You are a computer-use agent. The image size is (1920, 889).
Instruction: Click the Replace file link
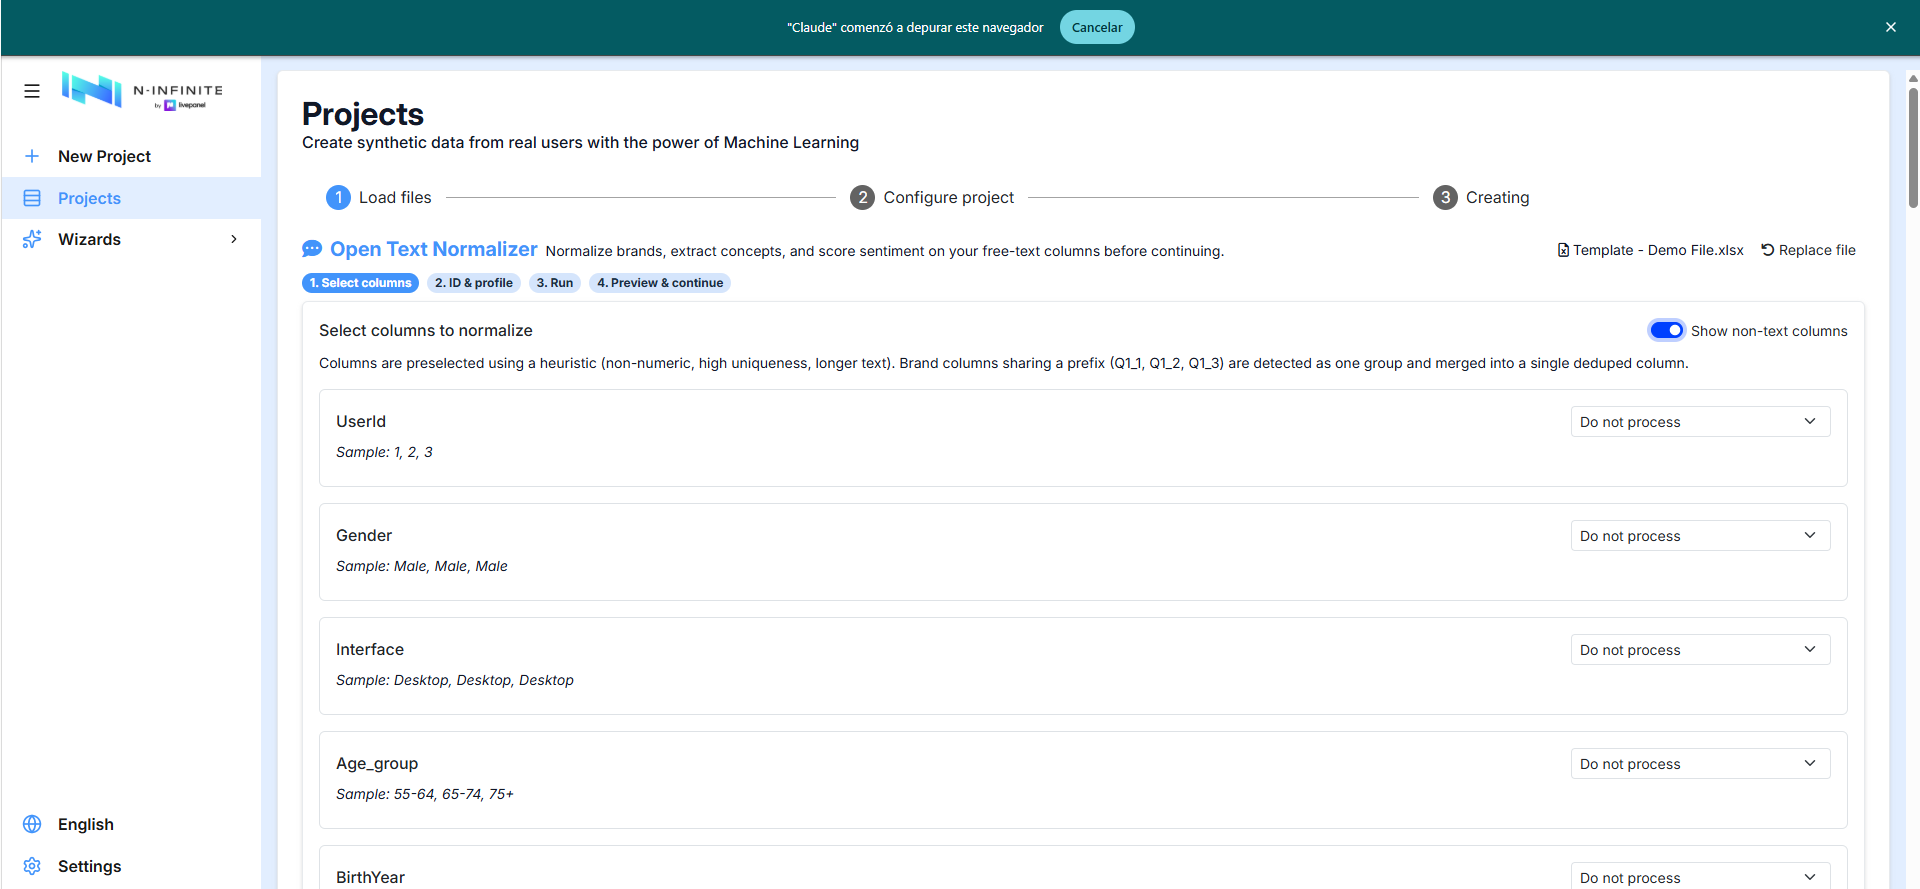(x=1808, y=250)
